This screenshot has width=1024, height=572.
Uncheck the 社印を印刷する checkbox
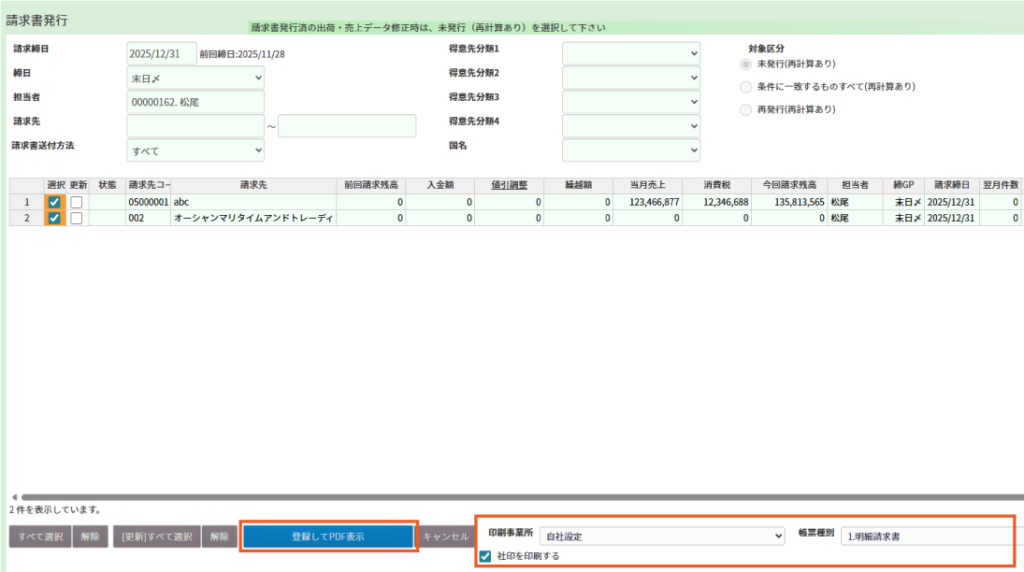click(485, 556)
